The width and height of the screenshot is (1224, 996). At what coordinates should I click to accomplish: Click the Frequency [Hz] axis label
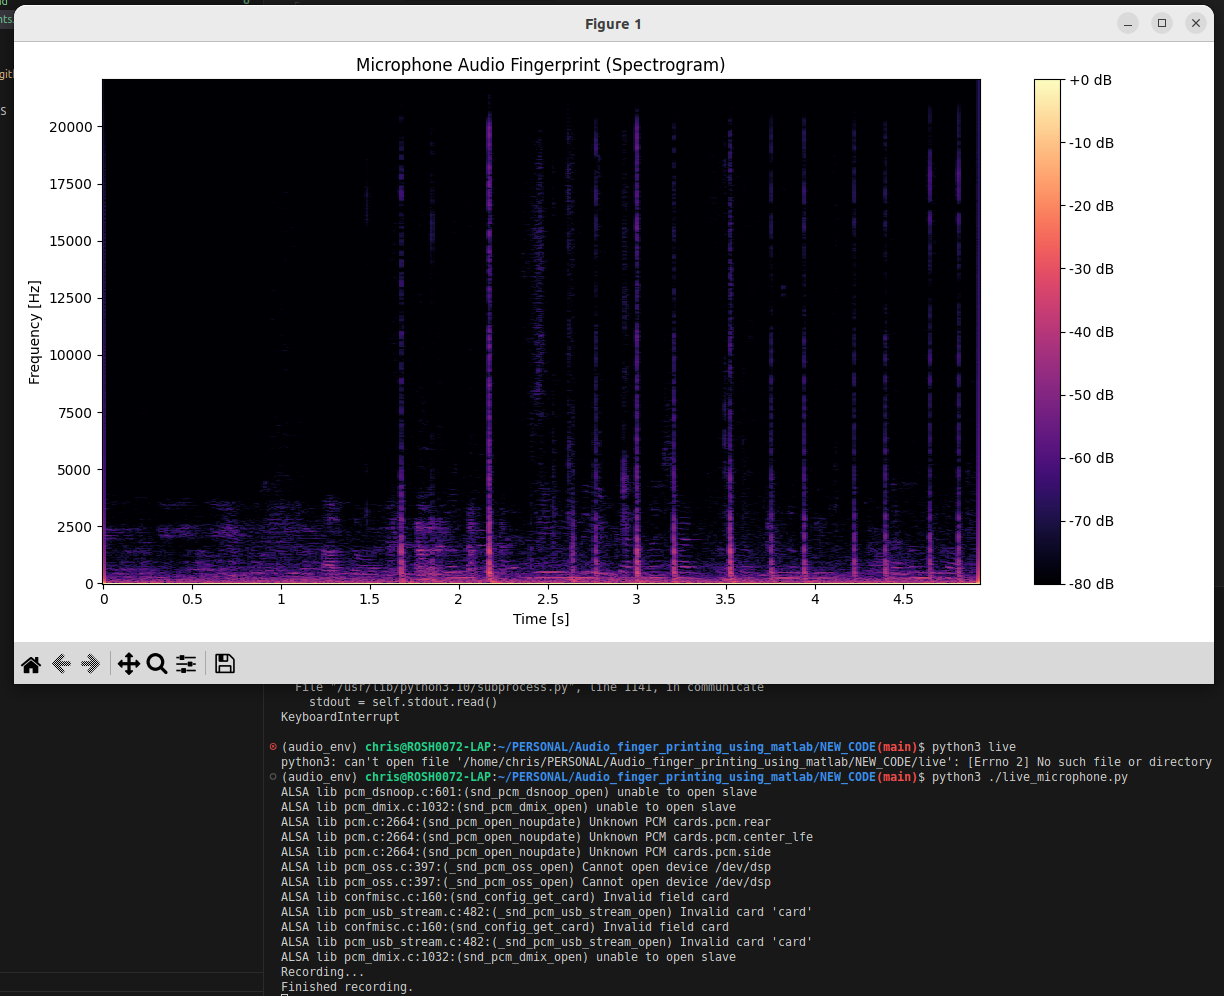[x=35, y=332]
